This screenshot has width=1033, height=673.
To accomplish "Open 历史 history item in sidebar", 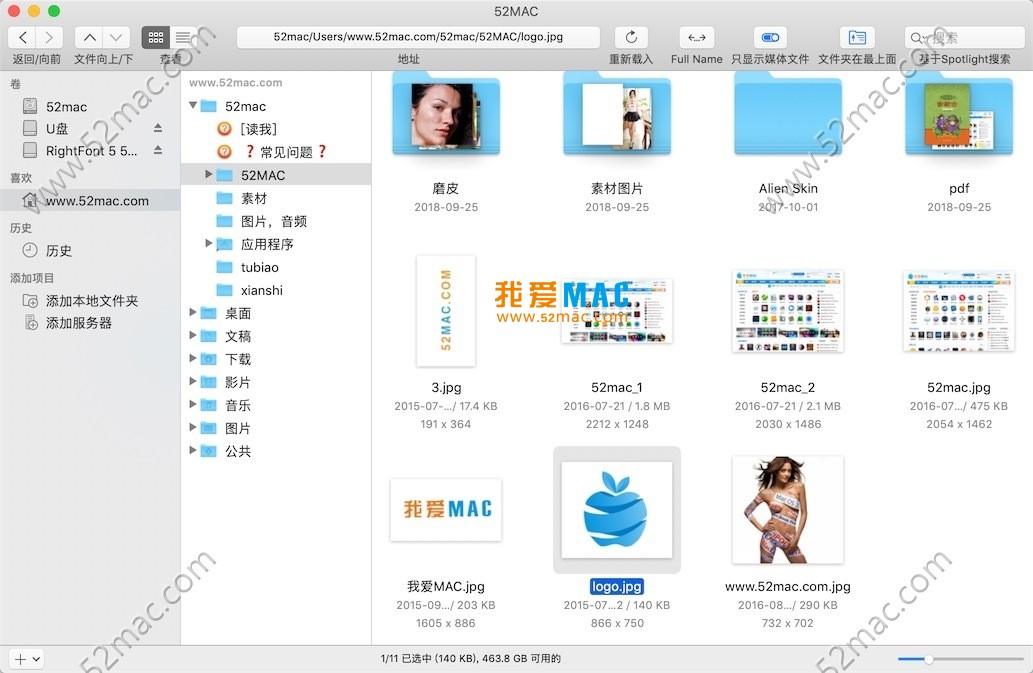I will (47, 250).
